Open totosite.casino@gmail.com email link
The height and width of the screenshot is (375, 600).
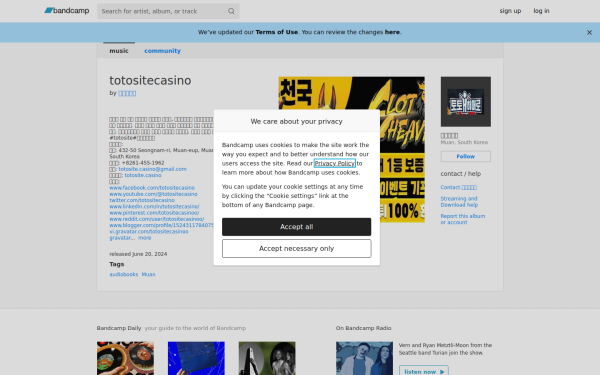153,169
